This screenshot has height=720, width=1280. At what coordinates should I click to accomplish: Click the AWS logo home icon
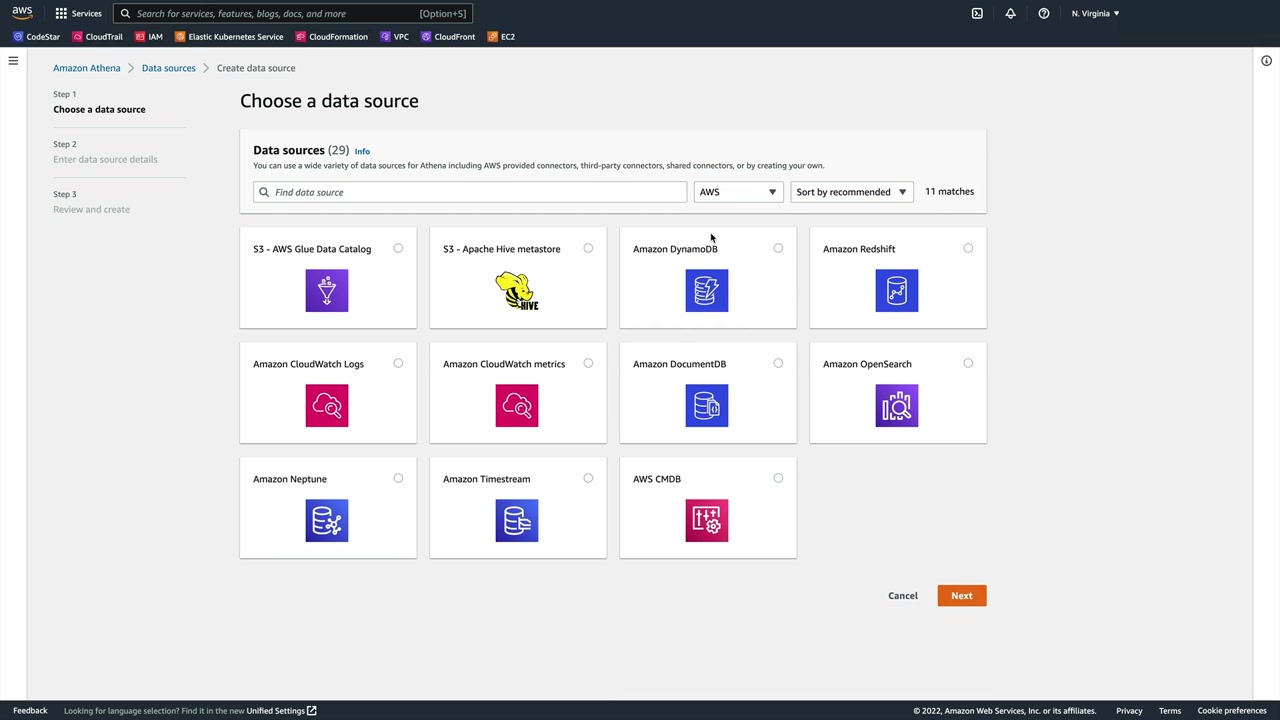[22, 13]
